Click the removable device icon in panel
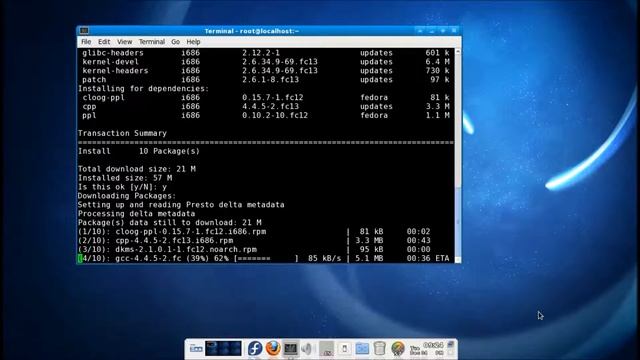The height and width of the screenshot is (360, 640). (x=344, y=348)
